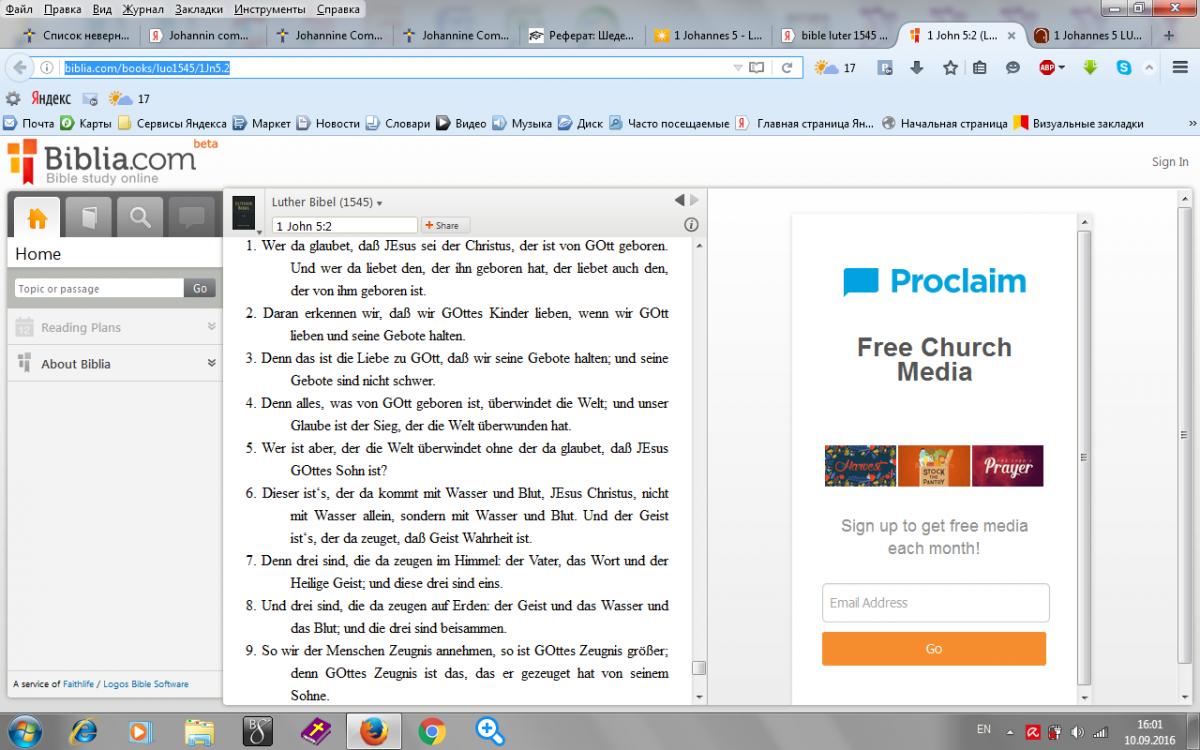Click the Sign In link
The image size is (1200, 750).
pos(1169,162)
